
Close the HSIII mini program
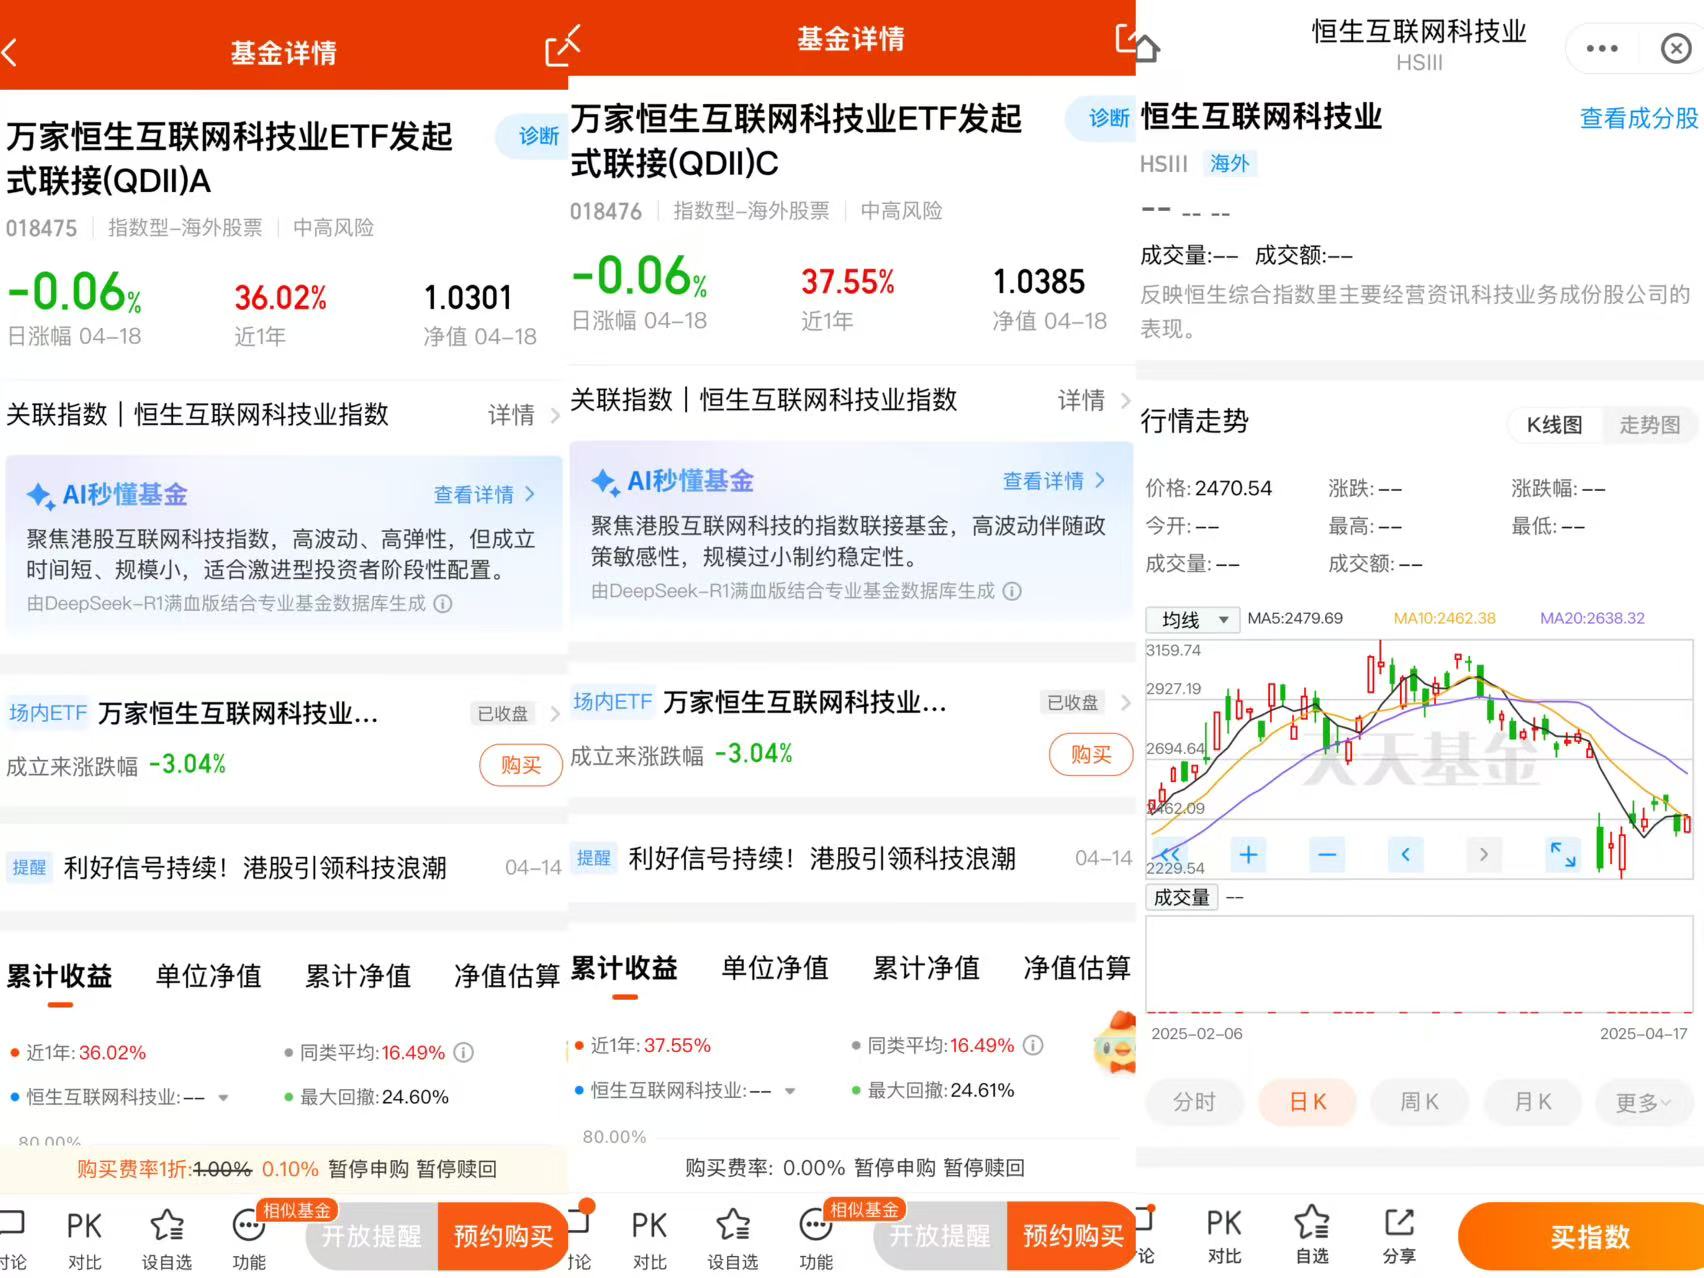tap(1676, 48)
